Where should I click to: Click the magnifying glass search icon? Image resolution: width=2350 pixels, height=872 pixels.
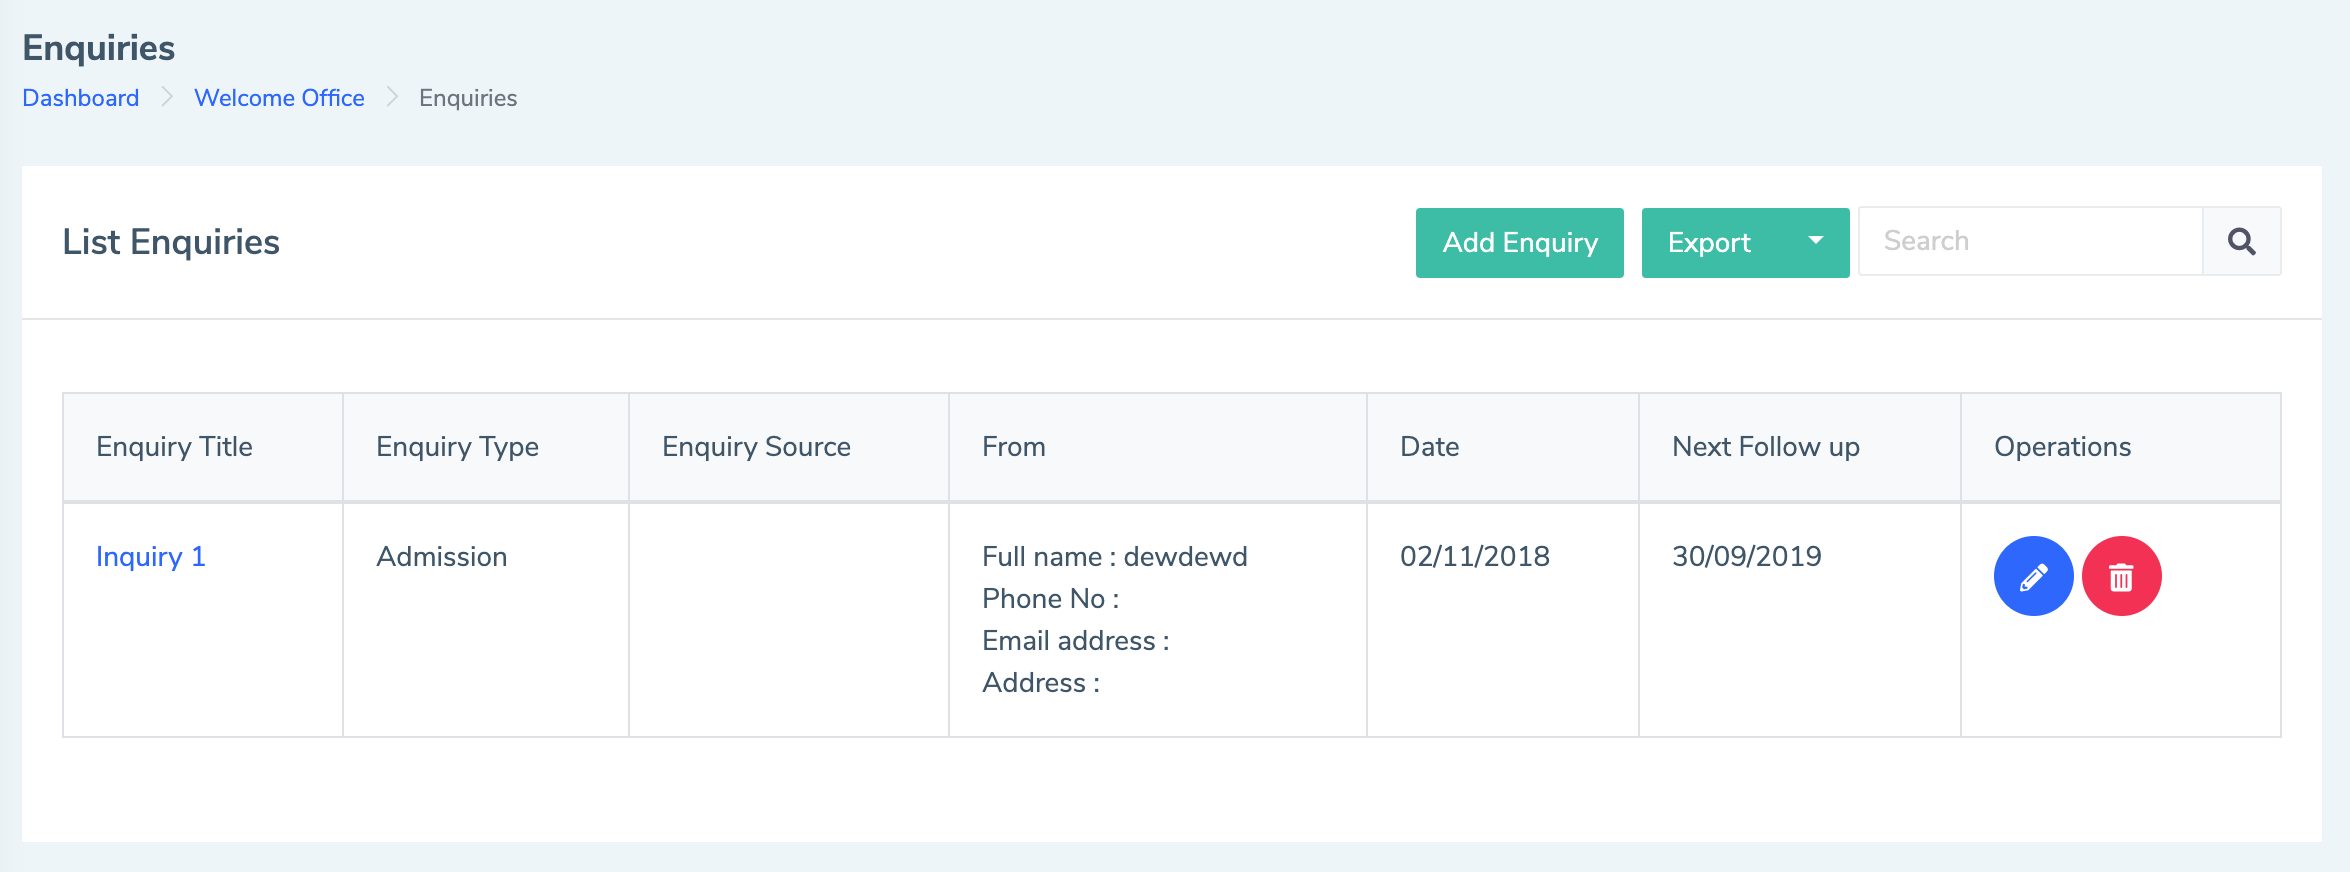2241,241
